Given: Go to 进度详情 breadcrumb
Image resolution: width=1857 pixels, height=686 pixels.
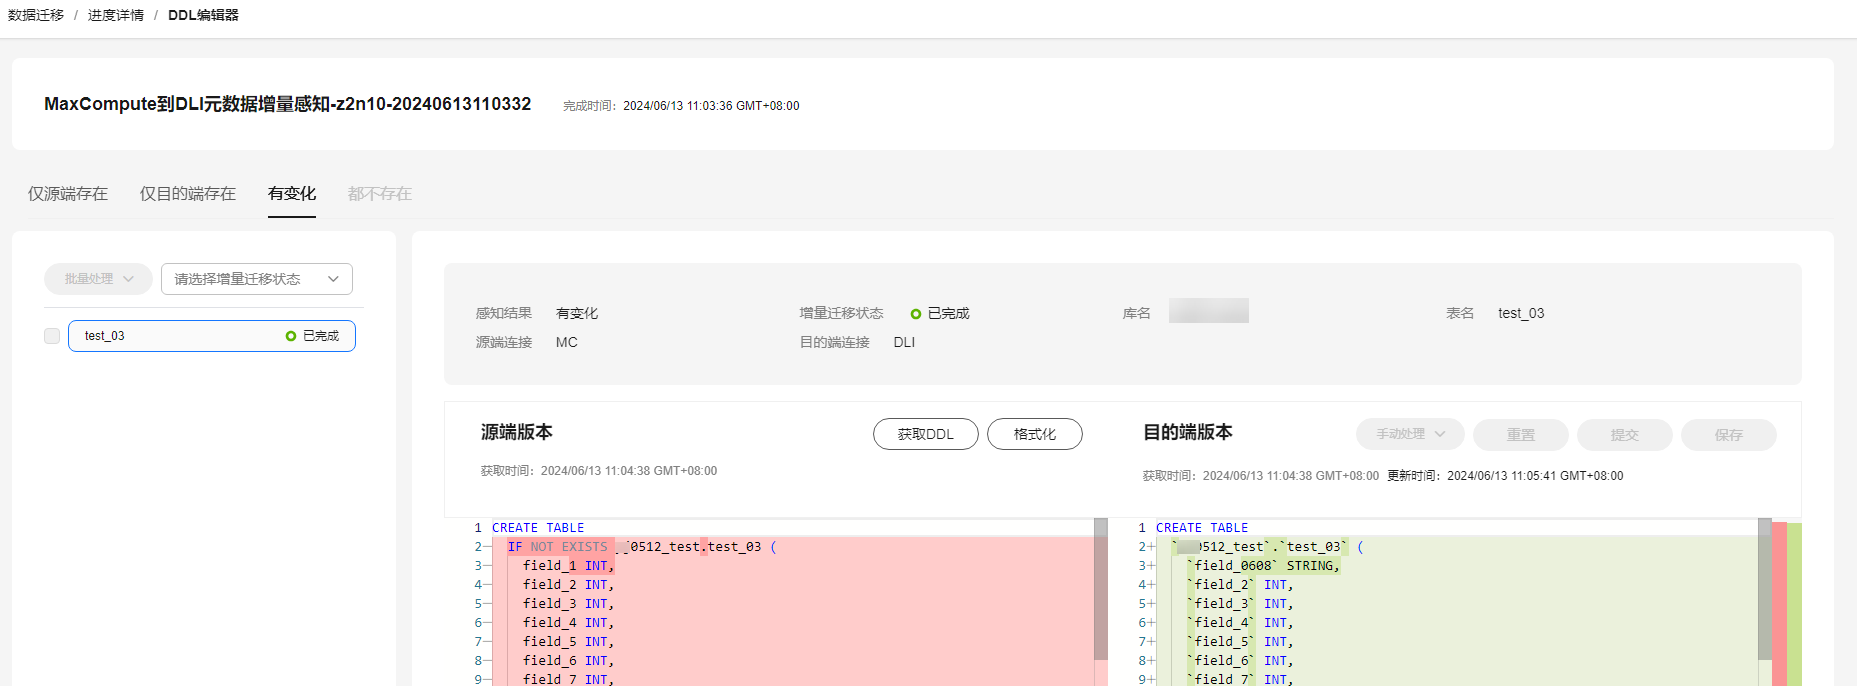Looking at the screenshot, I should pos(116,15).
